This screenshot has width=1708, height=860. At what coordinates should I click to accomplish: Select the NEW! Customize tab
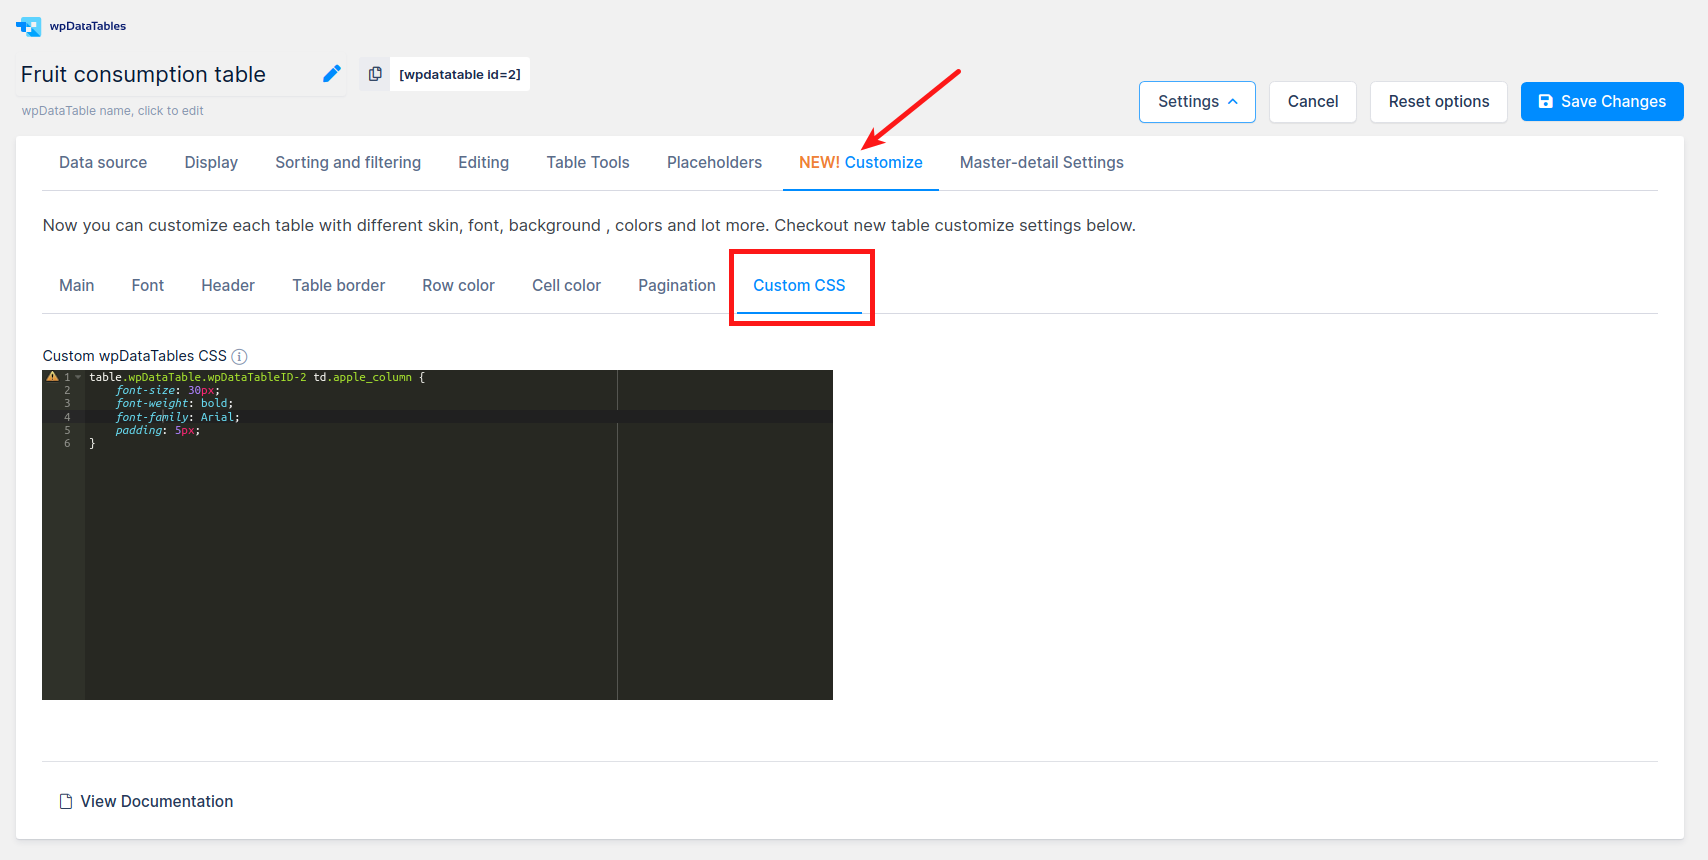[x=860, y=162]
